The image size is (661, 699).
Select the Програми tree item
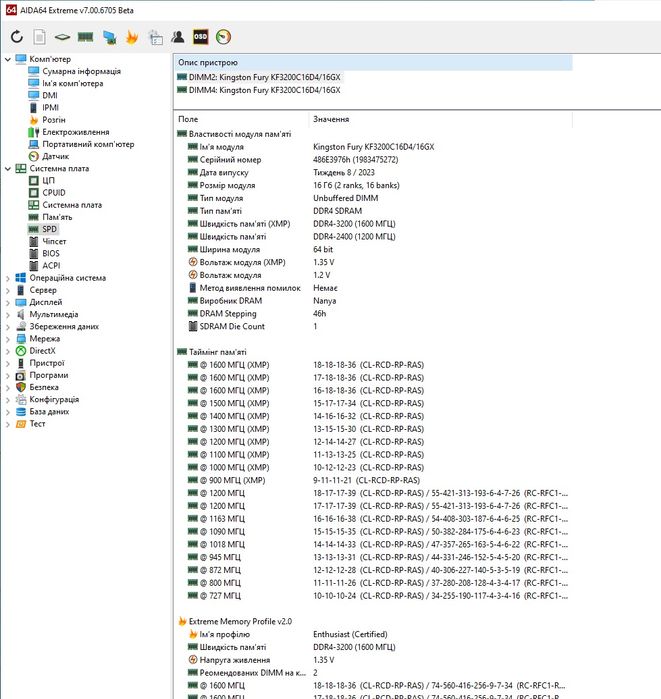(49, 375)
